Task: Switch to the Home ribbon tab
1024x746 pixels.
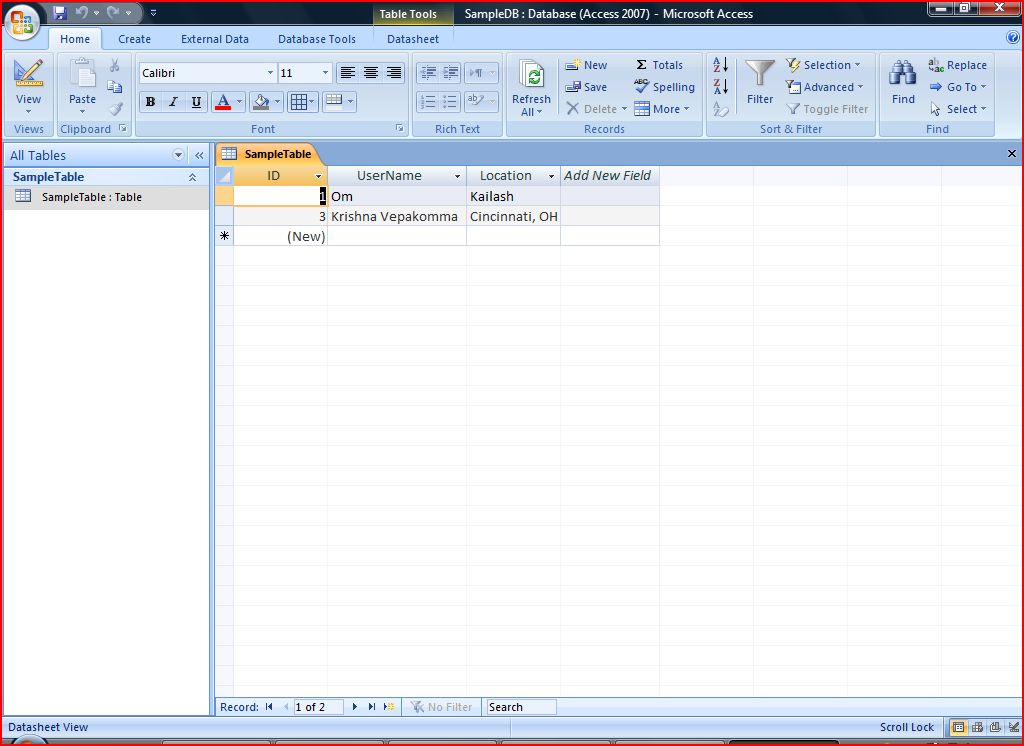Action: click(x=75, y=39)
